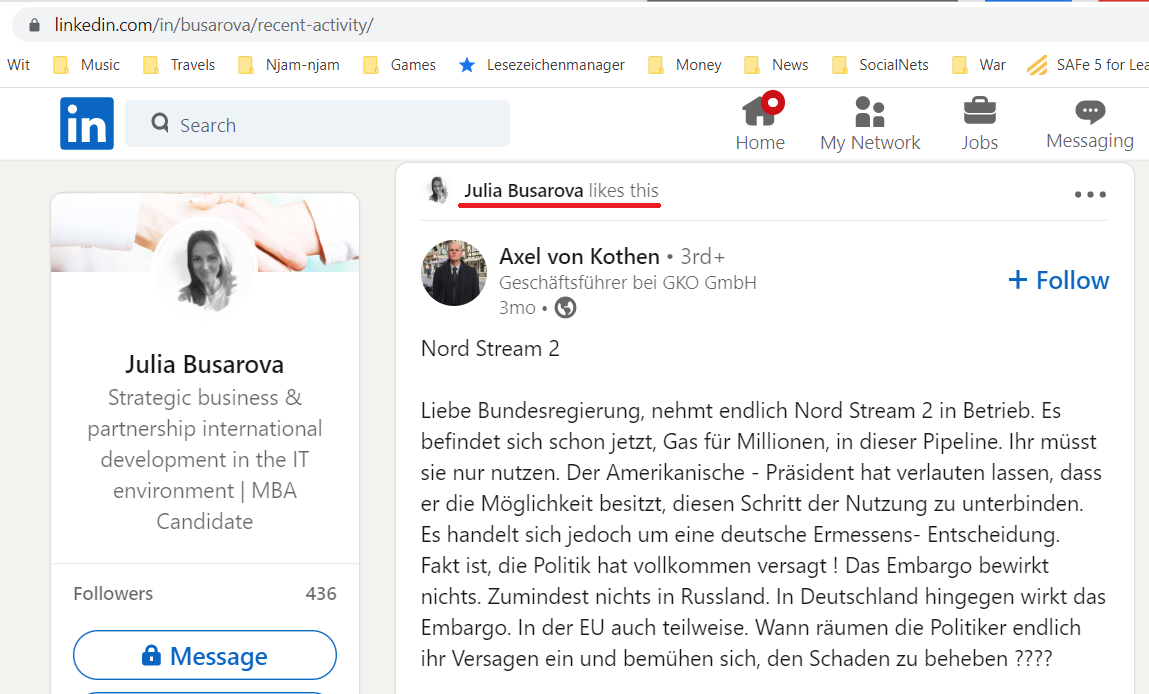Open the Games bookmarks folder
The height and width of the screenshot is (694, 1149).
click(399, 64)
